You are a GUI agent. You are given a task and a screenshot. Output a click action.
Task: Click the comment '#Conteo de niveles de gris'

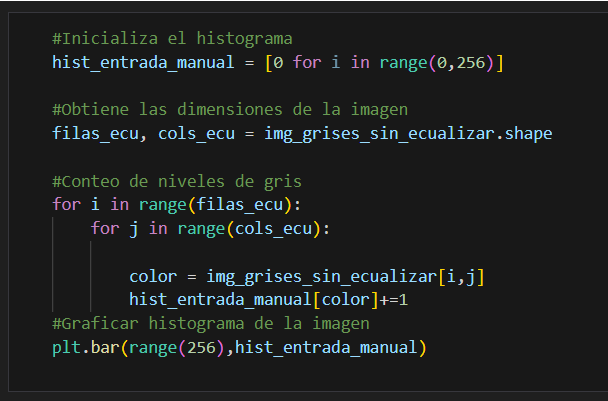177,181
